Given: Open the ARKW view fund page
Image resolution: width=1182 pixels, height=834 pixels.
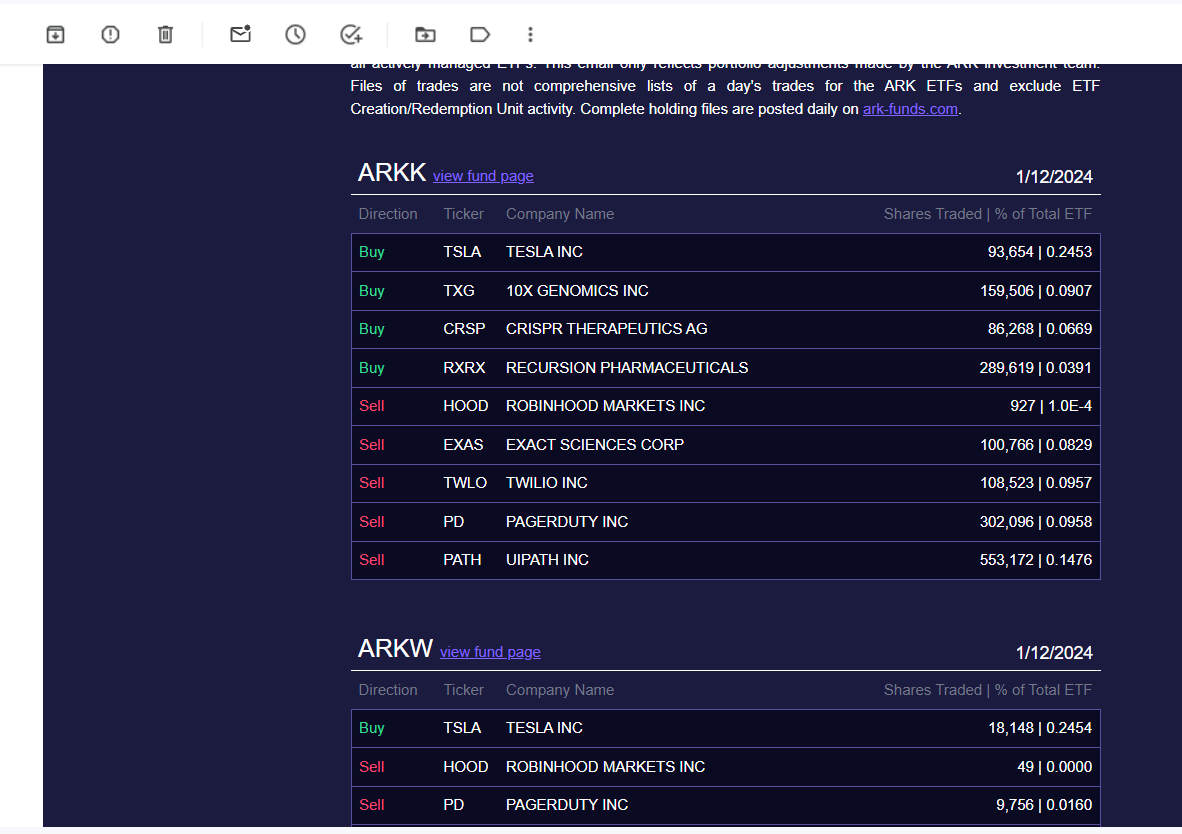Looking at the screenshot, I should click(x=490, y=652).
